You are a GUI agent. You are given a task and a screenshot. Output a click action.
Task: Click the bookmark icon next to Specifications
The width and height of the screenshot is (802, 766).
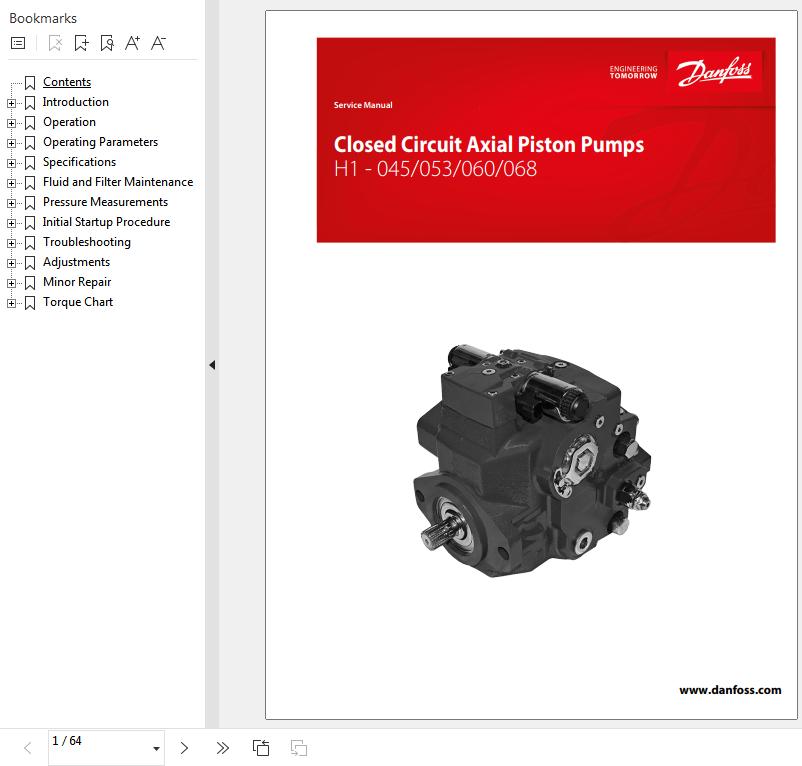pos(30,163)
